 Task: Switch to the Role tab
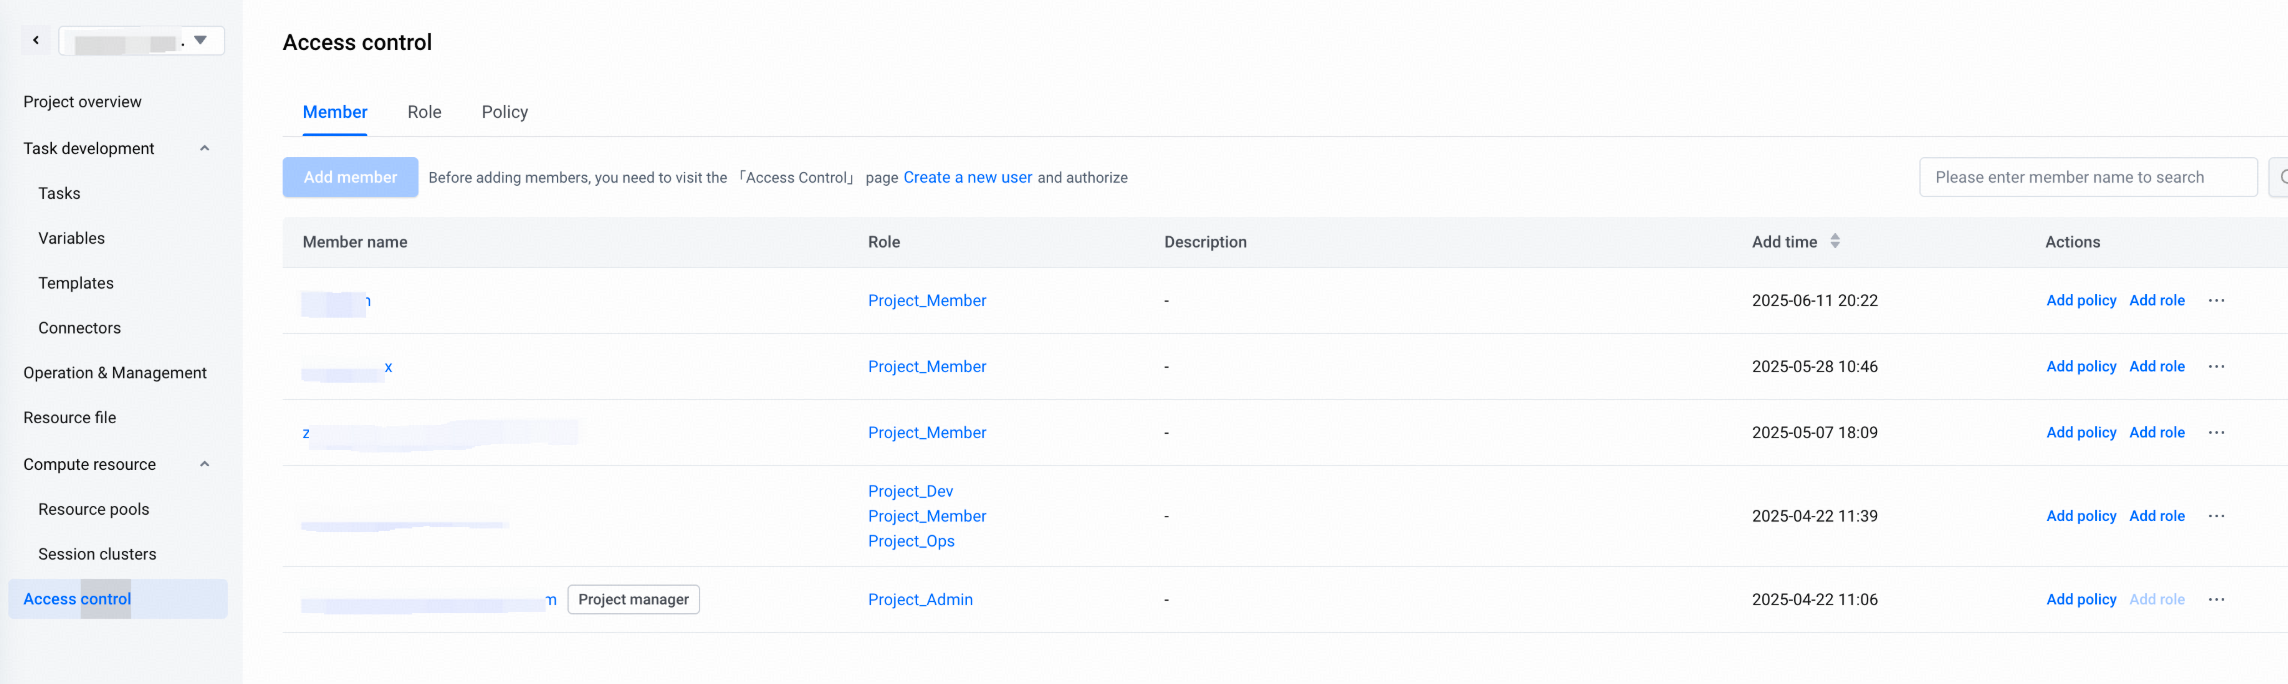coord(424,112)
